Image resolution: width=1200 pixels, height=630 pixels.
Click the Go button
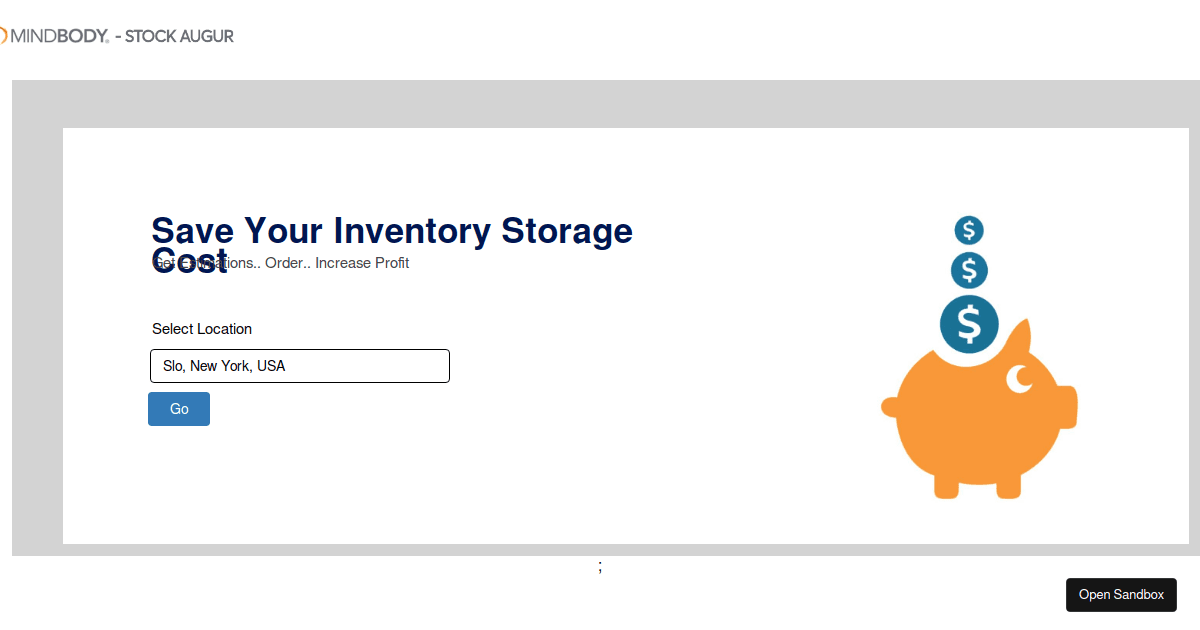pyautogui.click(x=179, y=409)
